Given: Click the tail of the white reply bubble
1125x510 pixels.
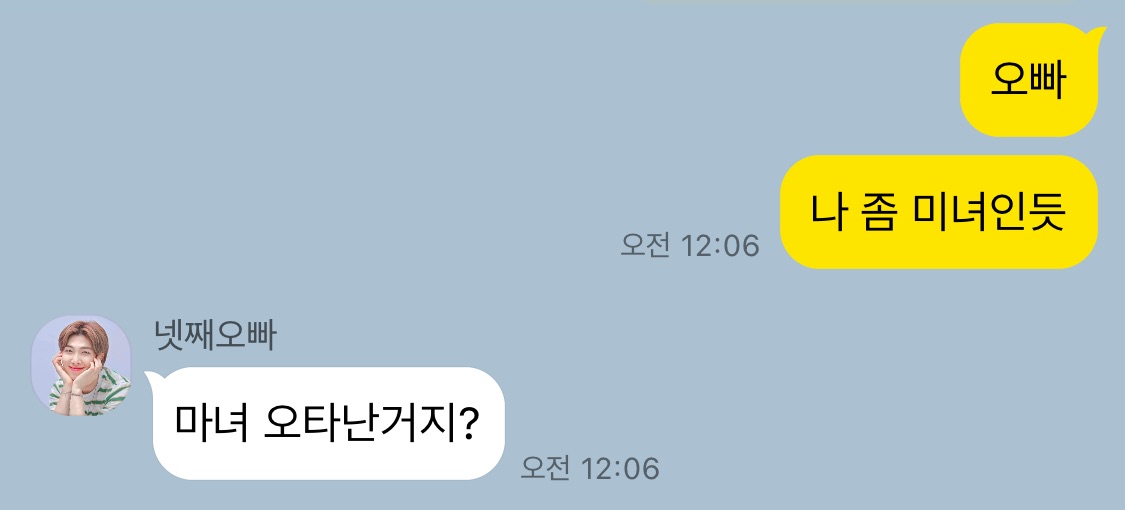Looking at the screenshot, I should [153, 377].
